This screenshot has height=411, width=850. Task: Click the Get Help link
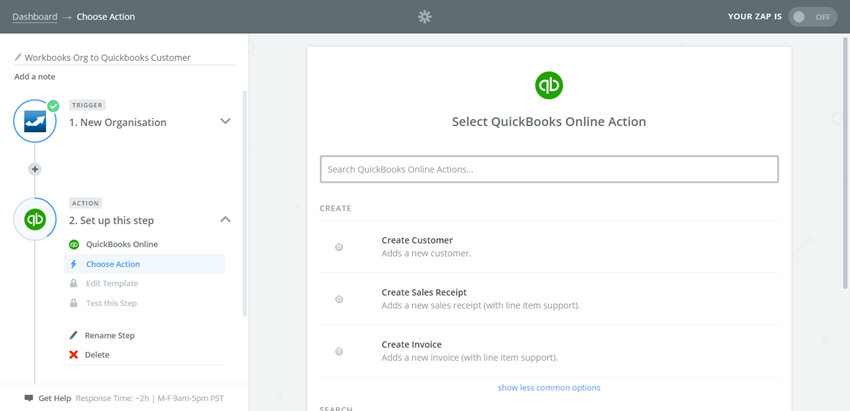[x=55, y=398]
